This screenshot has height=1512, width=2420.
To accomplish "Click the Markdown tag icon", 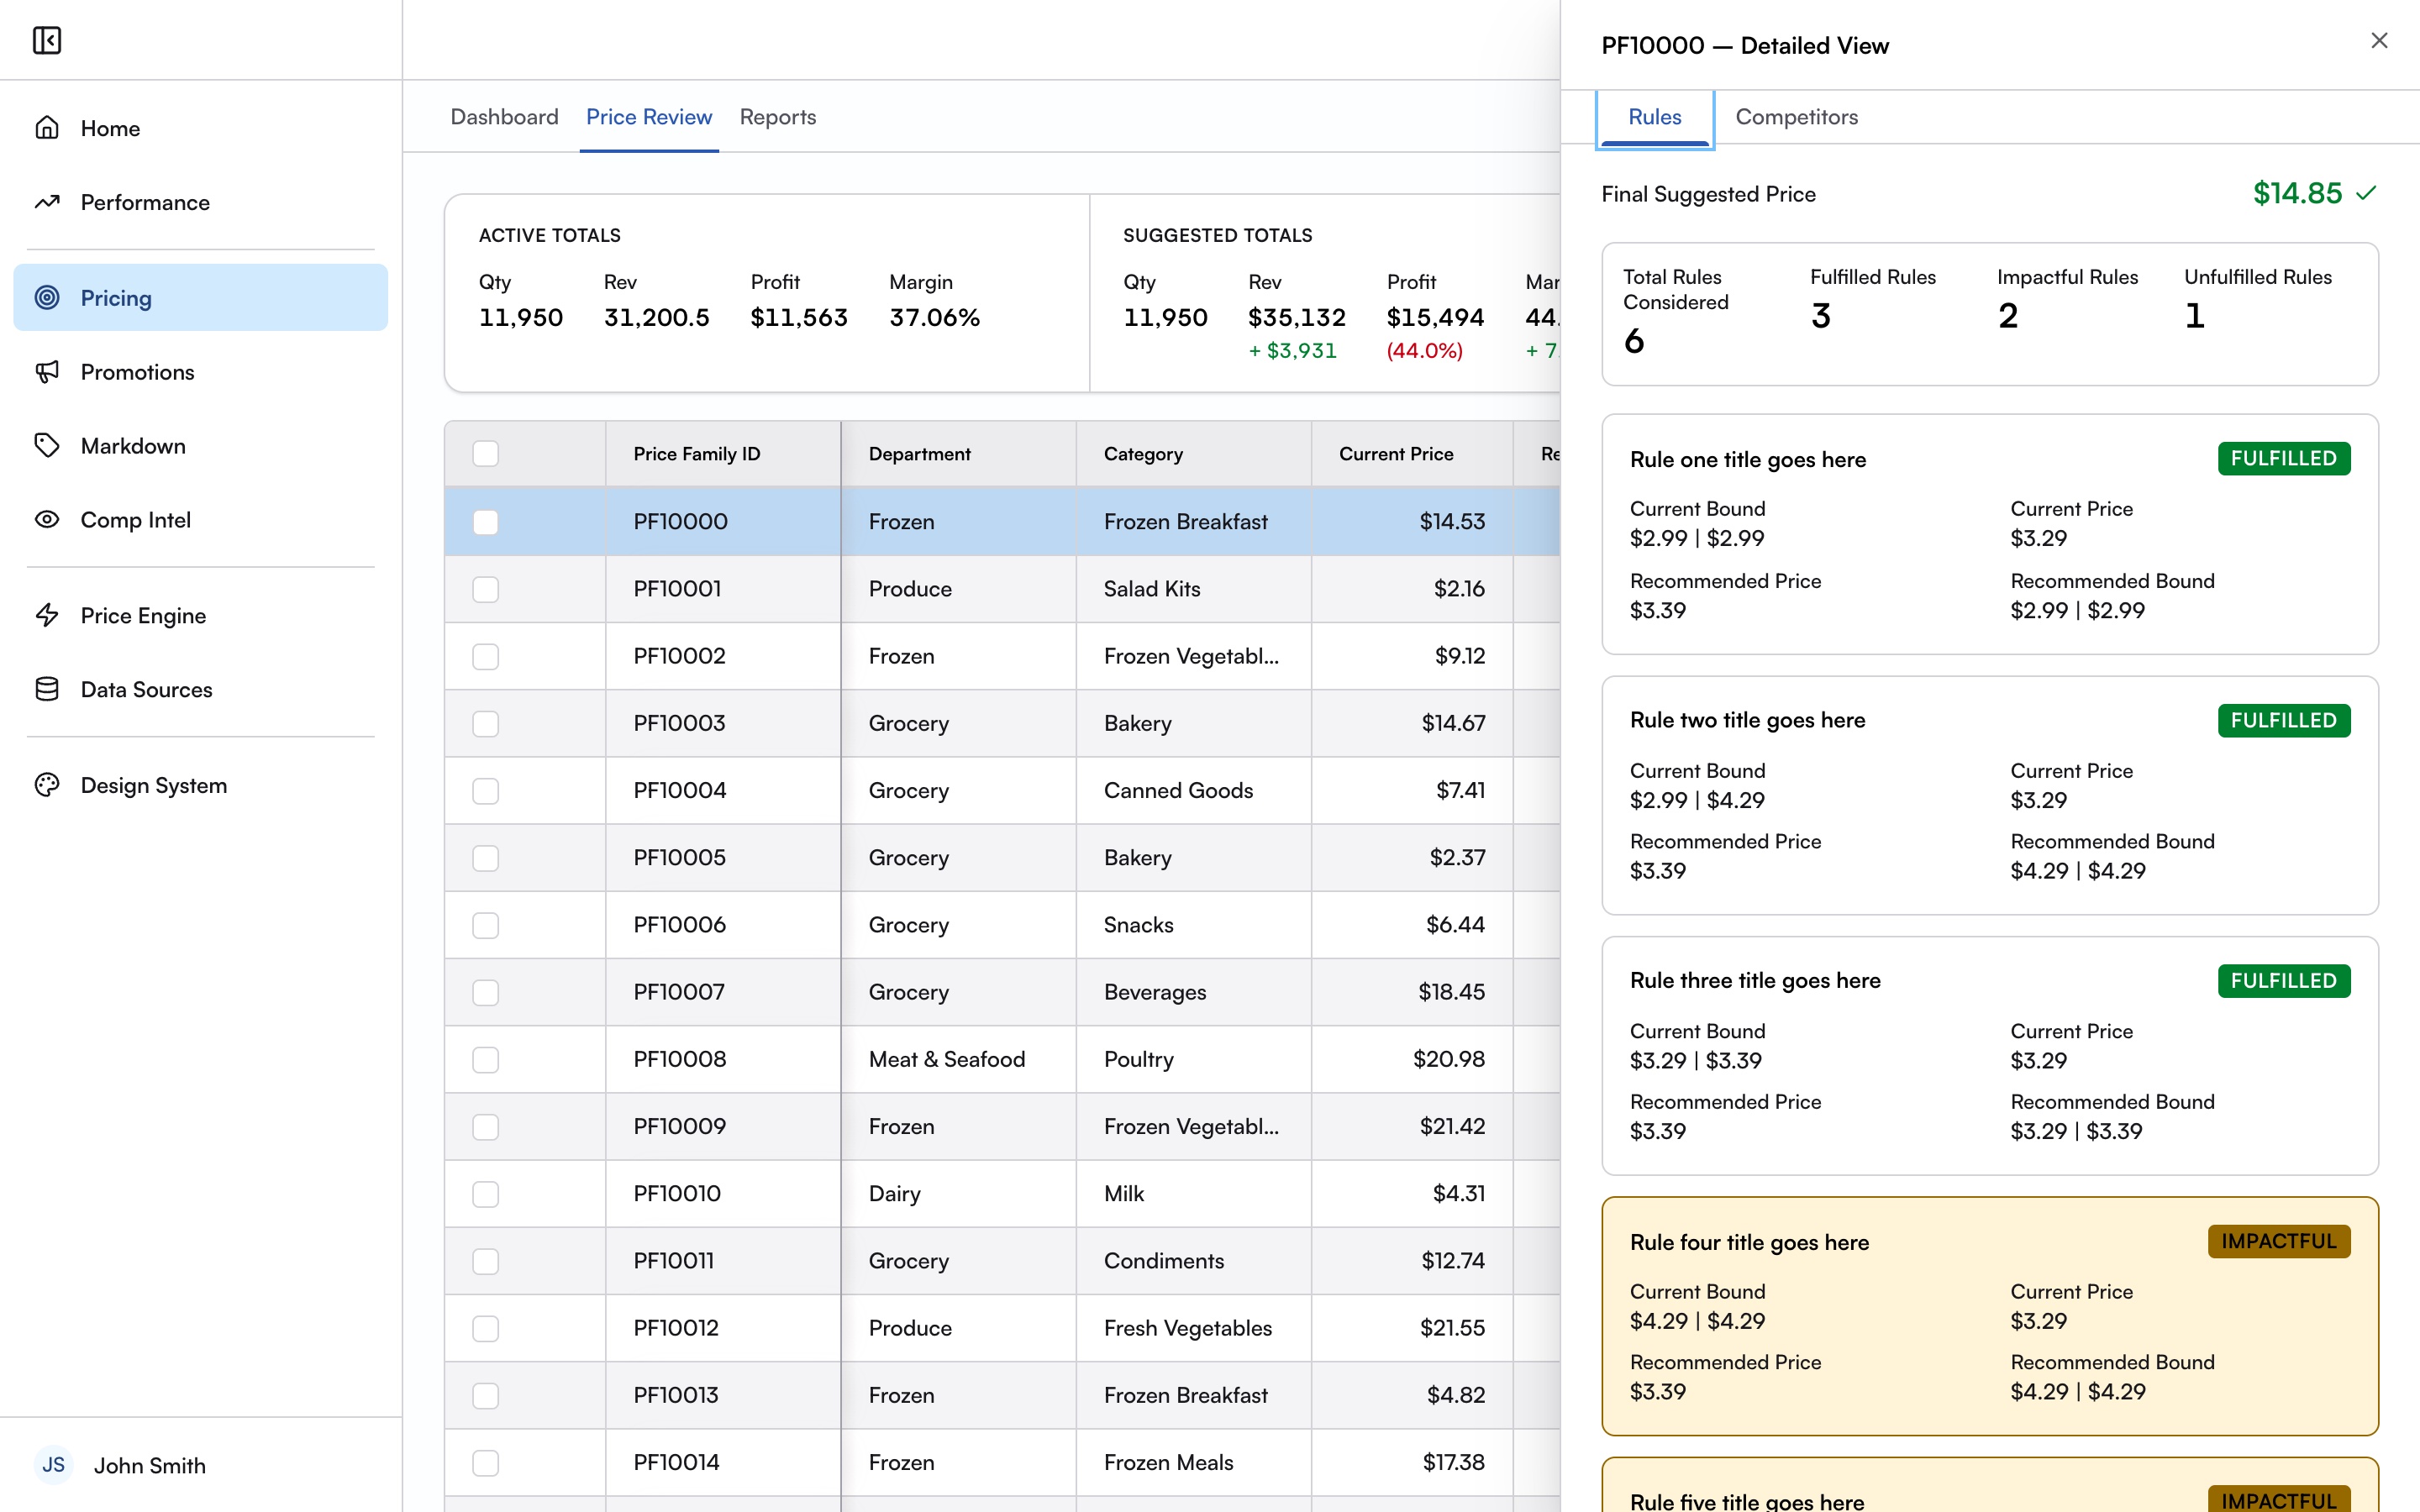I will tap(47, 446).
